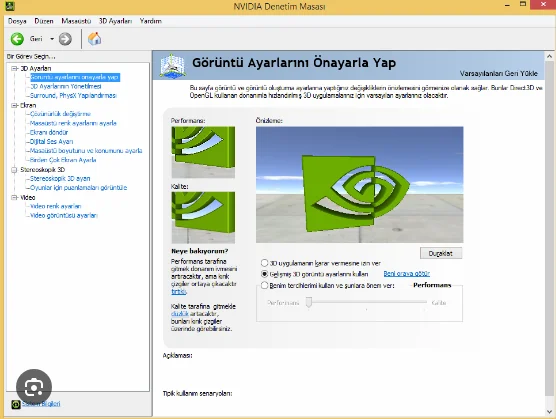
Task: Click the Sistem Bilgileri link
Action: coord(41,404)
